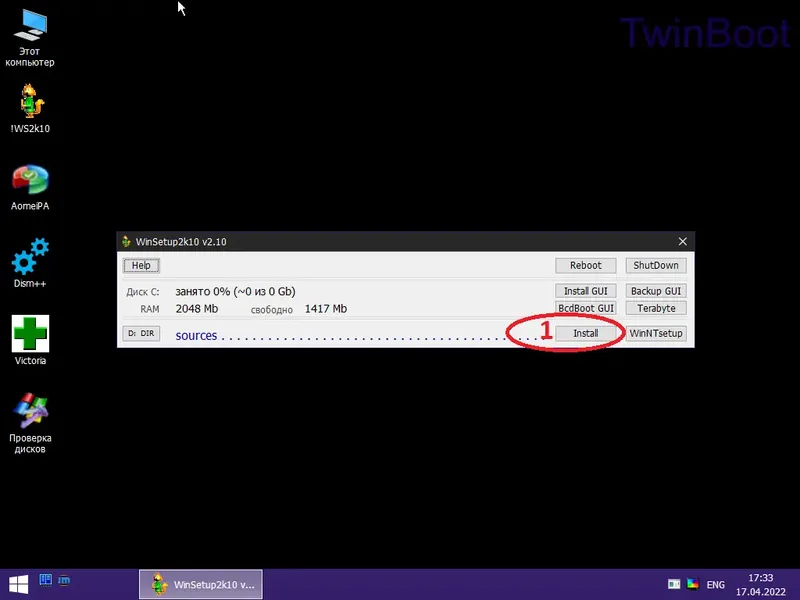
Task: Click the Reboot button
Action: click(x=586, y=265)
